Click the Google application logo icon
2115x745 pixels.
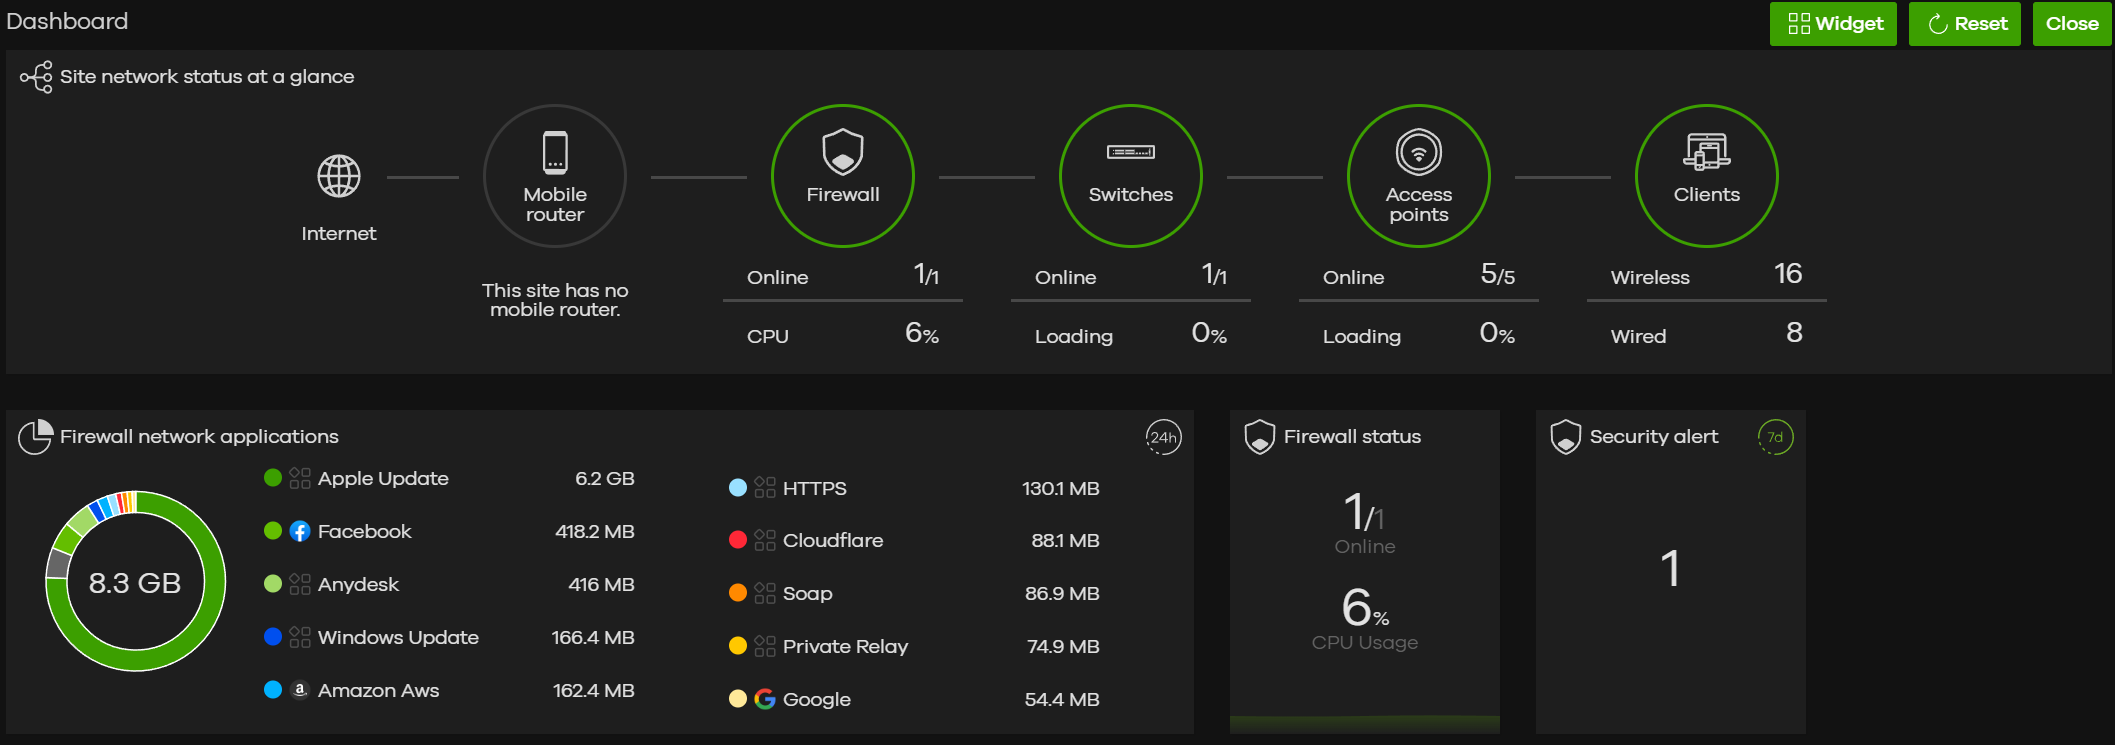765,699
